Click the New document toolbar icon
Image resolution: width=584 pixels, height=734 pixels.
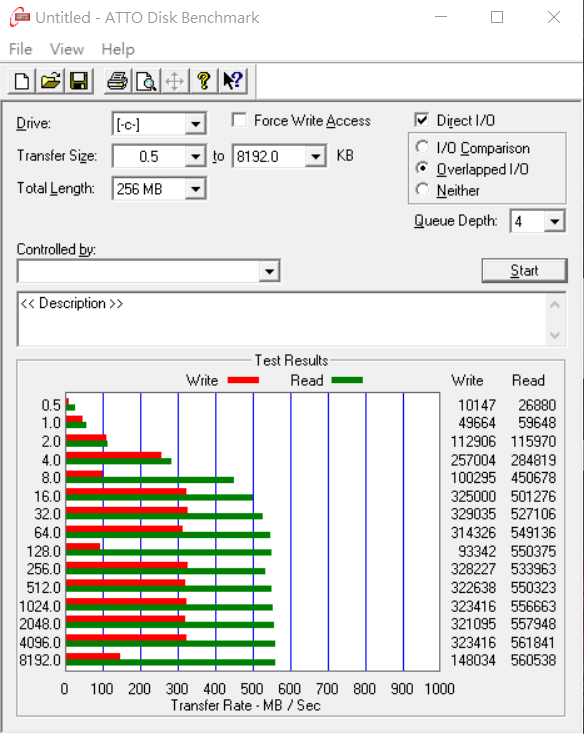click(x=22, y=81)
